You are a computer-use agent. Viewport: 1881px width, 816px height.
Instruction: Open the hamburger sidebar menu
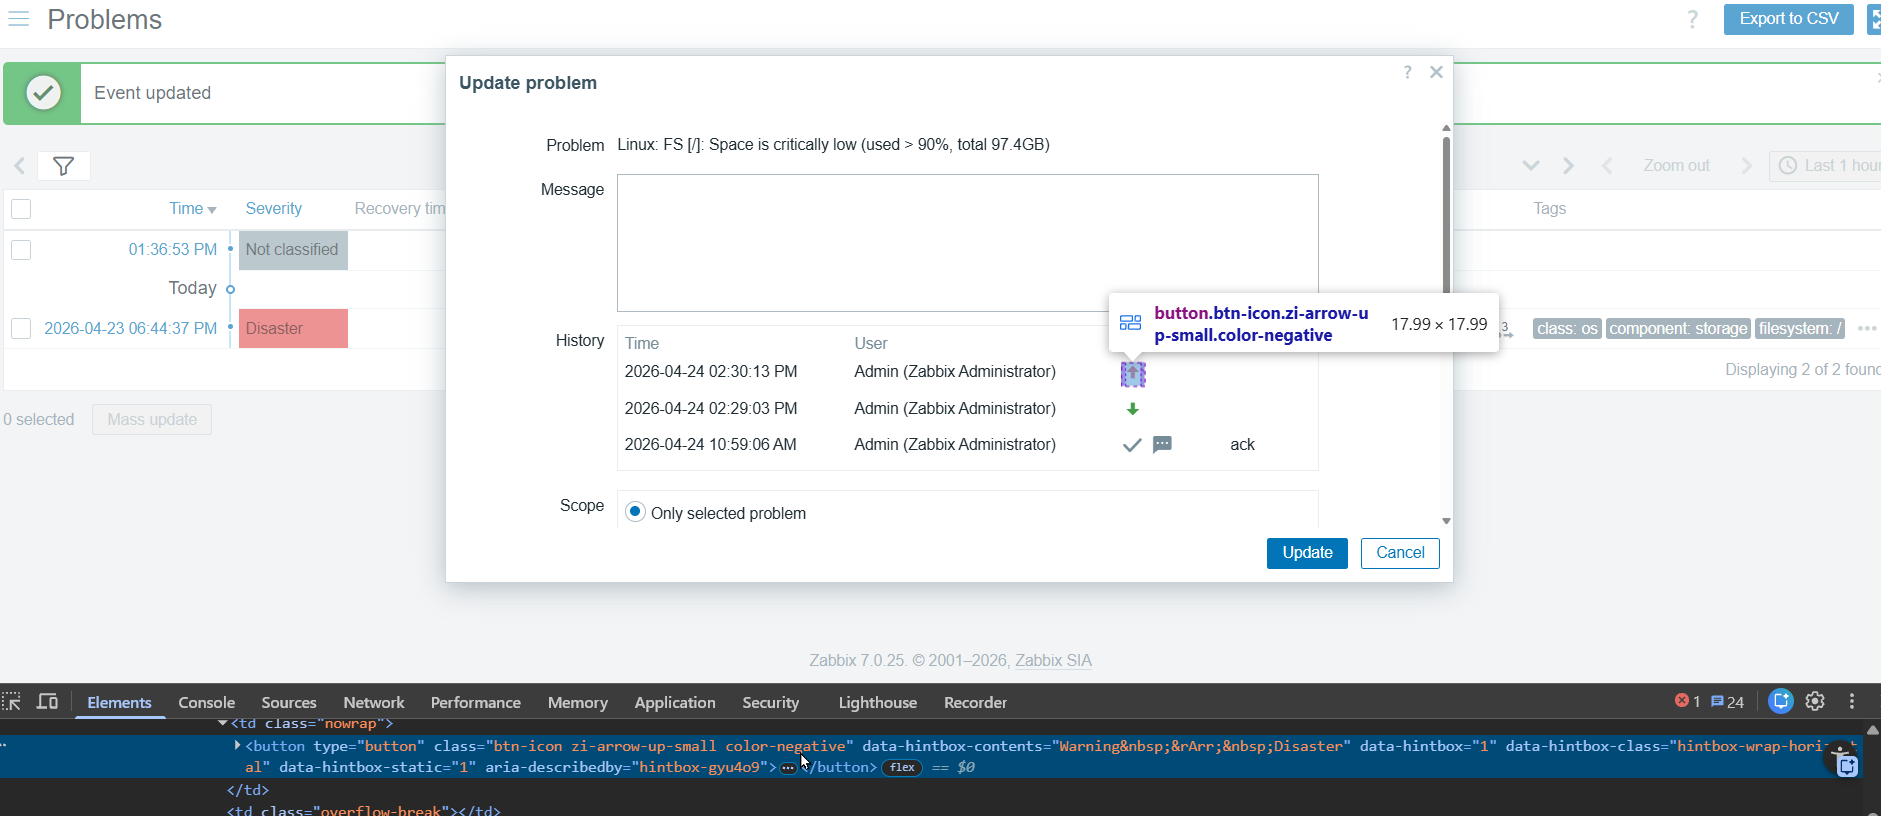point(19,19)
